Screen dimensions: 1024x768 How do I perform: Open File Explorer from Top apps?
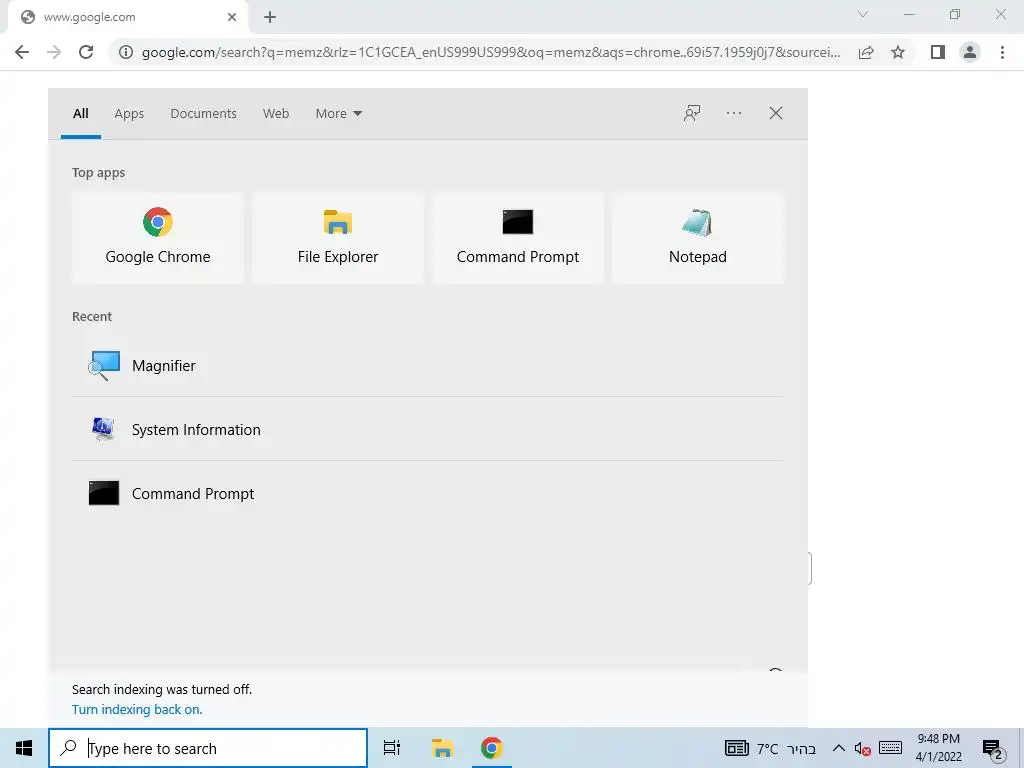click(x=338, y=238)
